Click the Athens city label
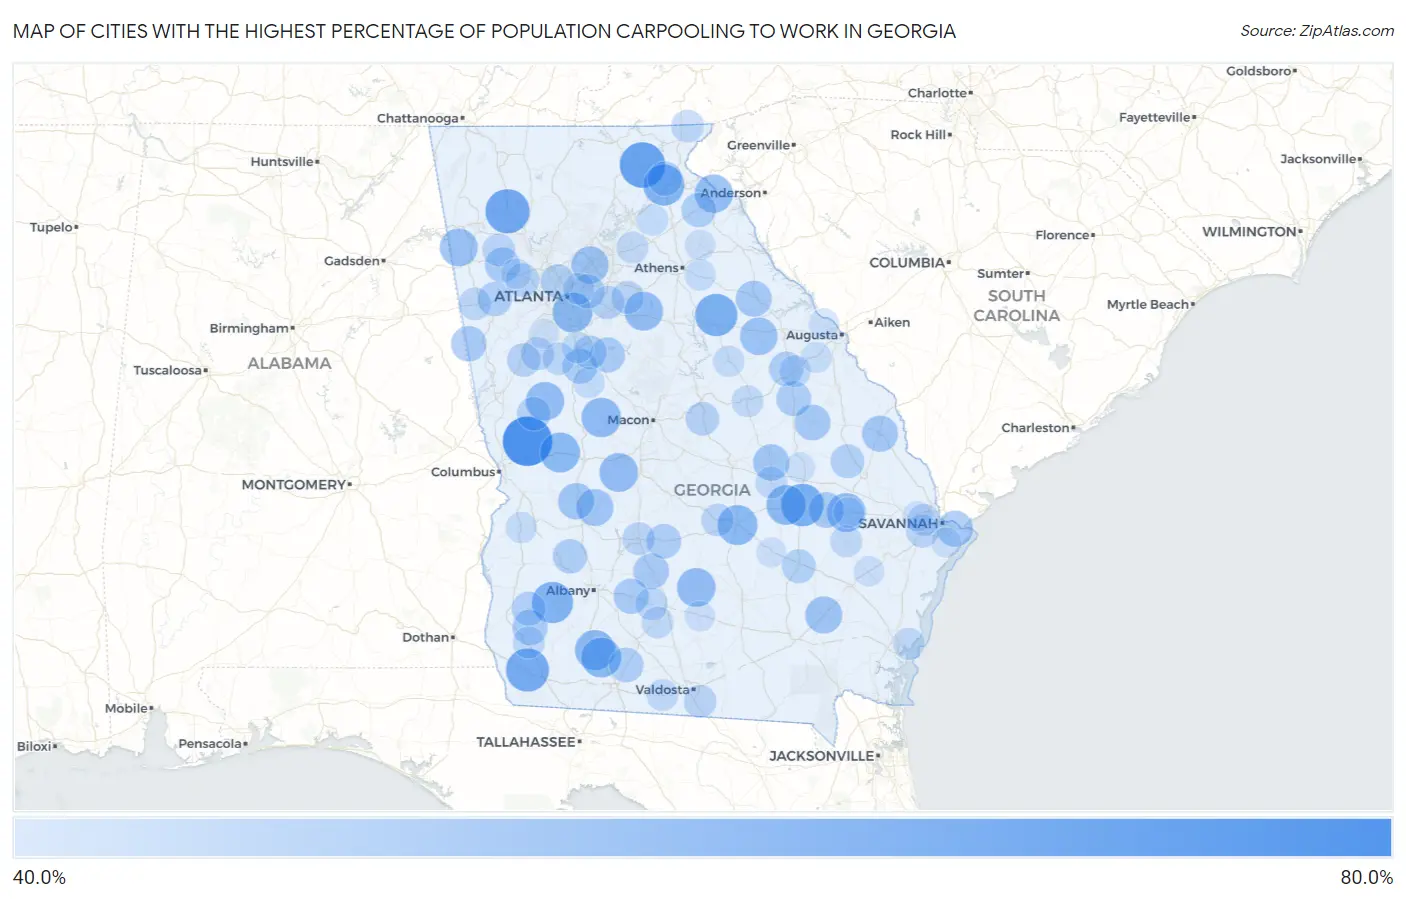Screen dimensions: 1406x899 [656, 268]
